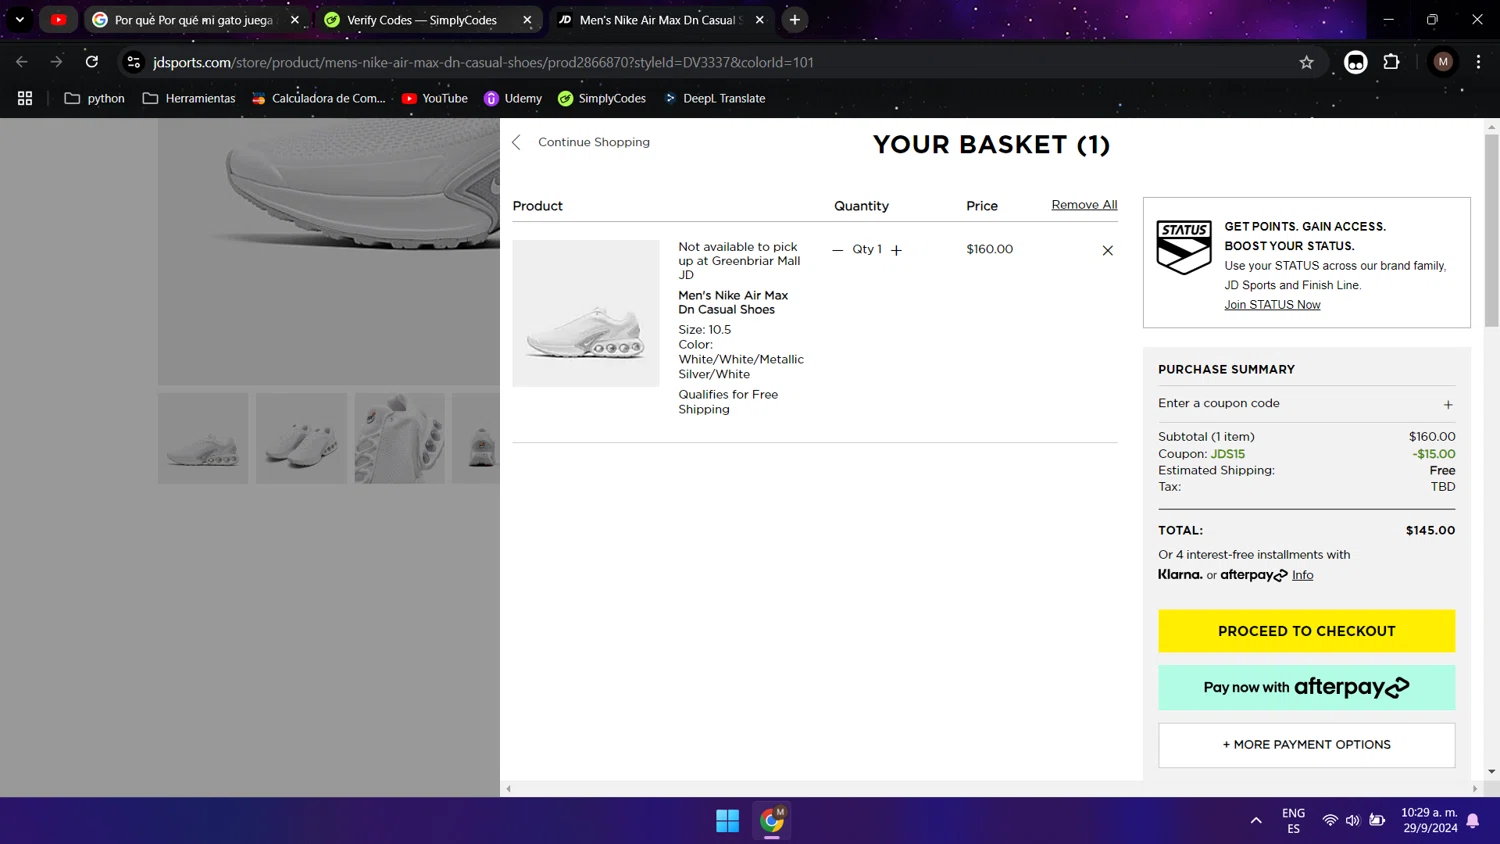Viewport: 1500px width, 844px height.
Task: Open Wi-Fi network settings in tray
Action: [1330, 821]
